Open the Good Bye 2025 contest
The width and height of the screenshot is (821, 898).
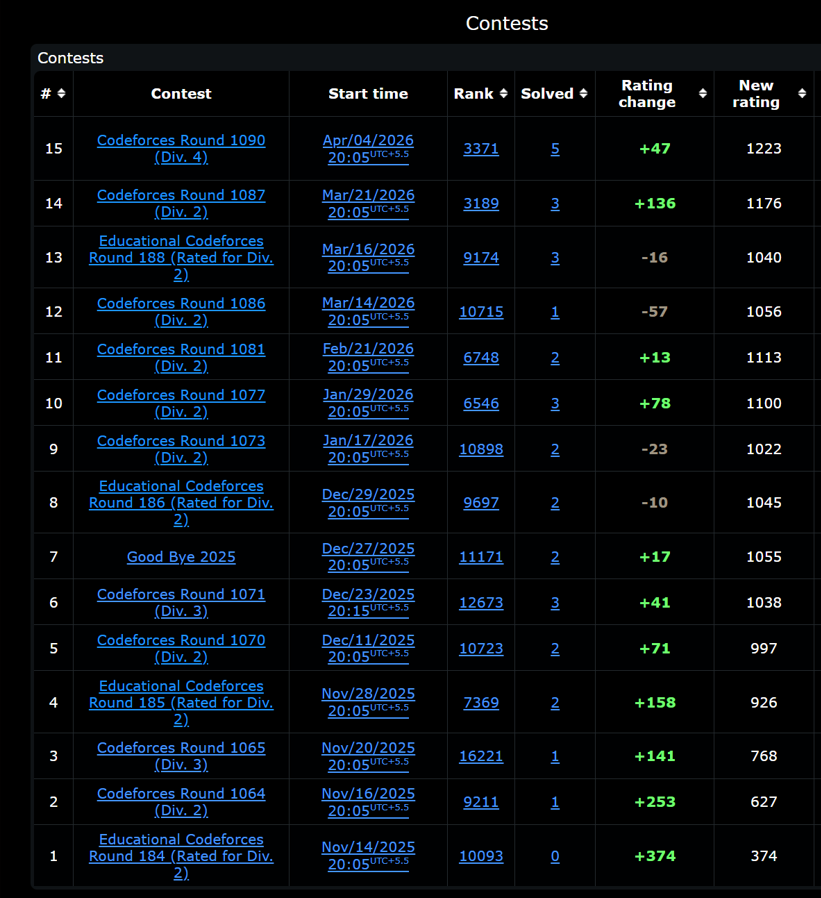click(181, 557)
